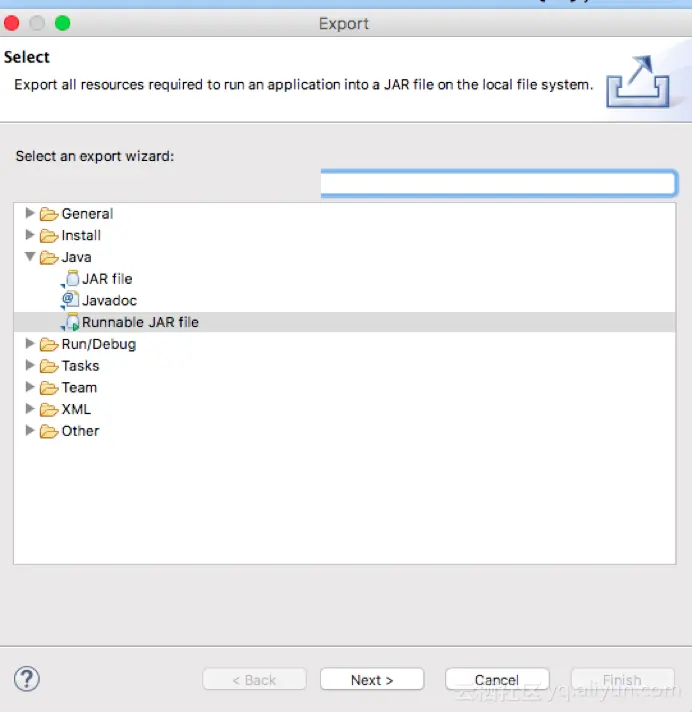692x712 pixels.
Task: Click the Run/Debug folder icon
Action: tap(49, 344)
